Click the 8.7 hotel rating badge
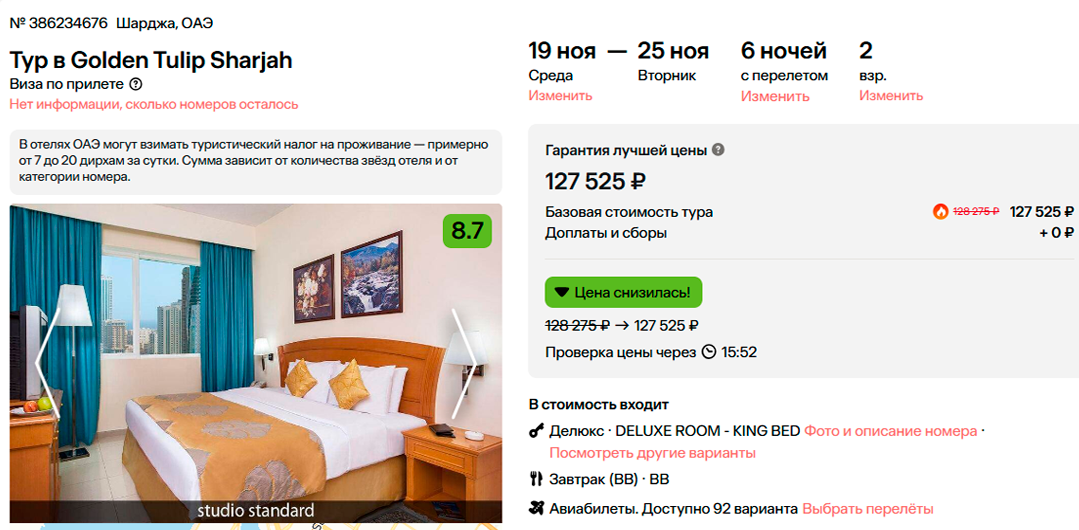This screenshot has height=530, width=1079. point(467,231)
